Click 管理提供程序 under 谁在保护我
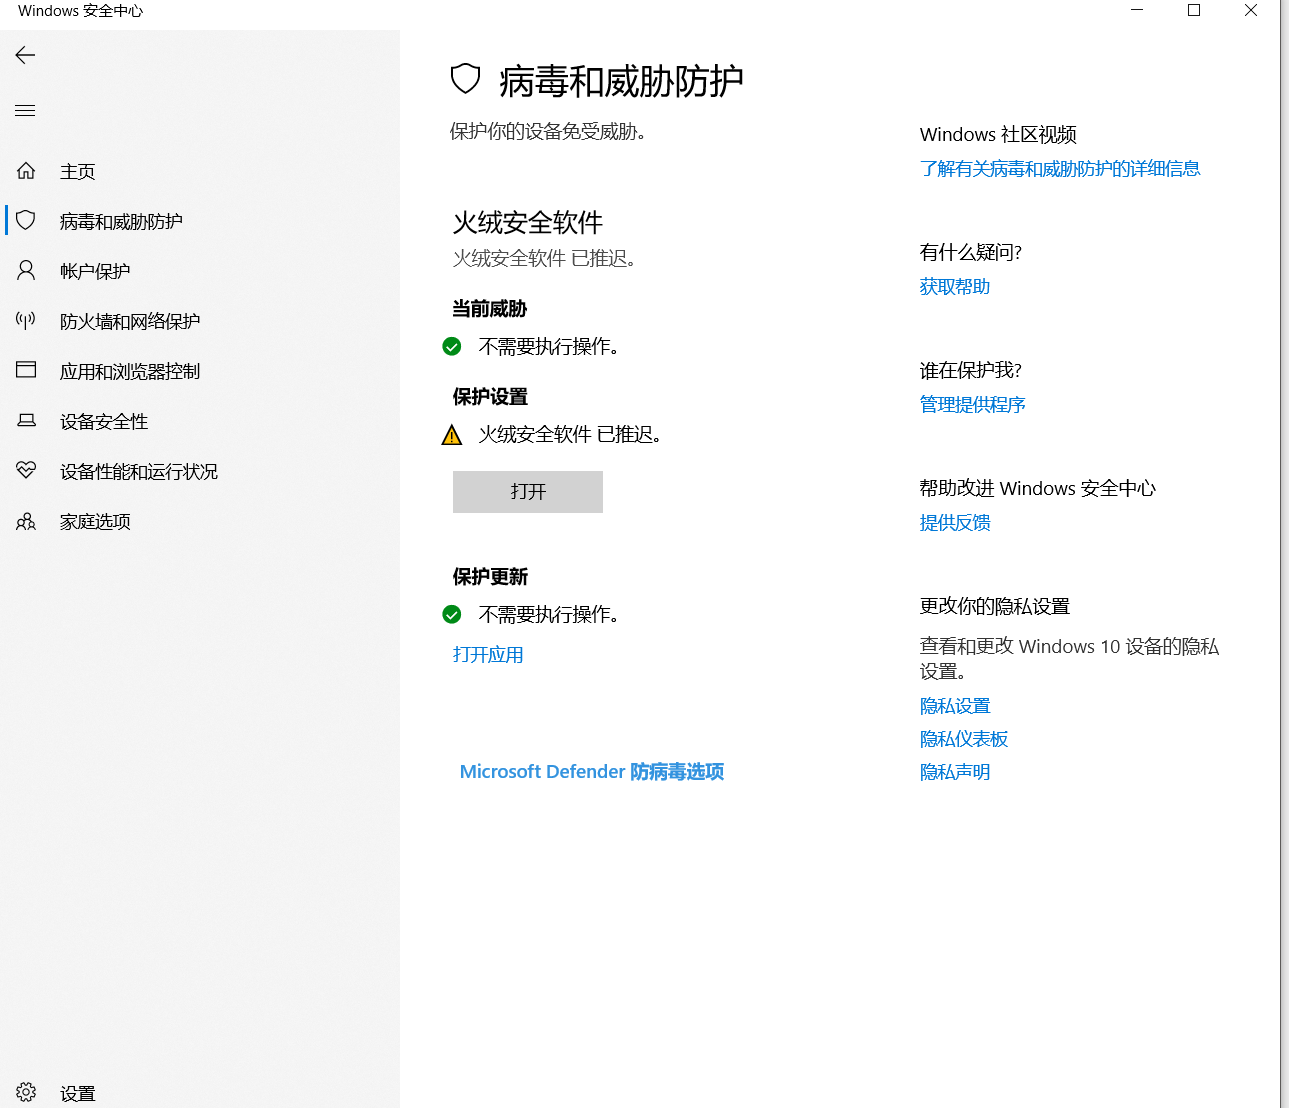 point(972,404)
